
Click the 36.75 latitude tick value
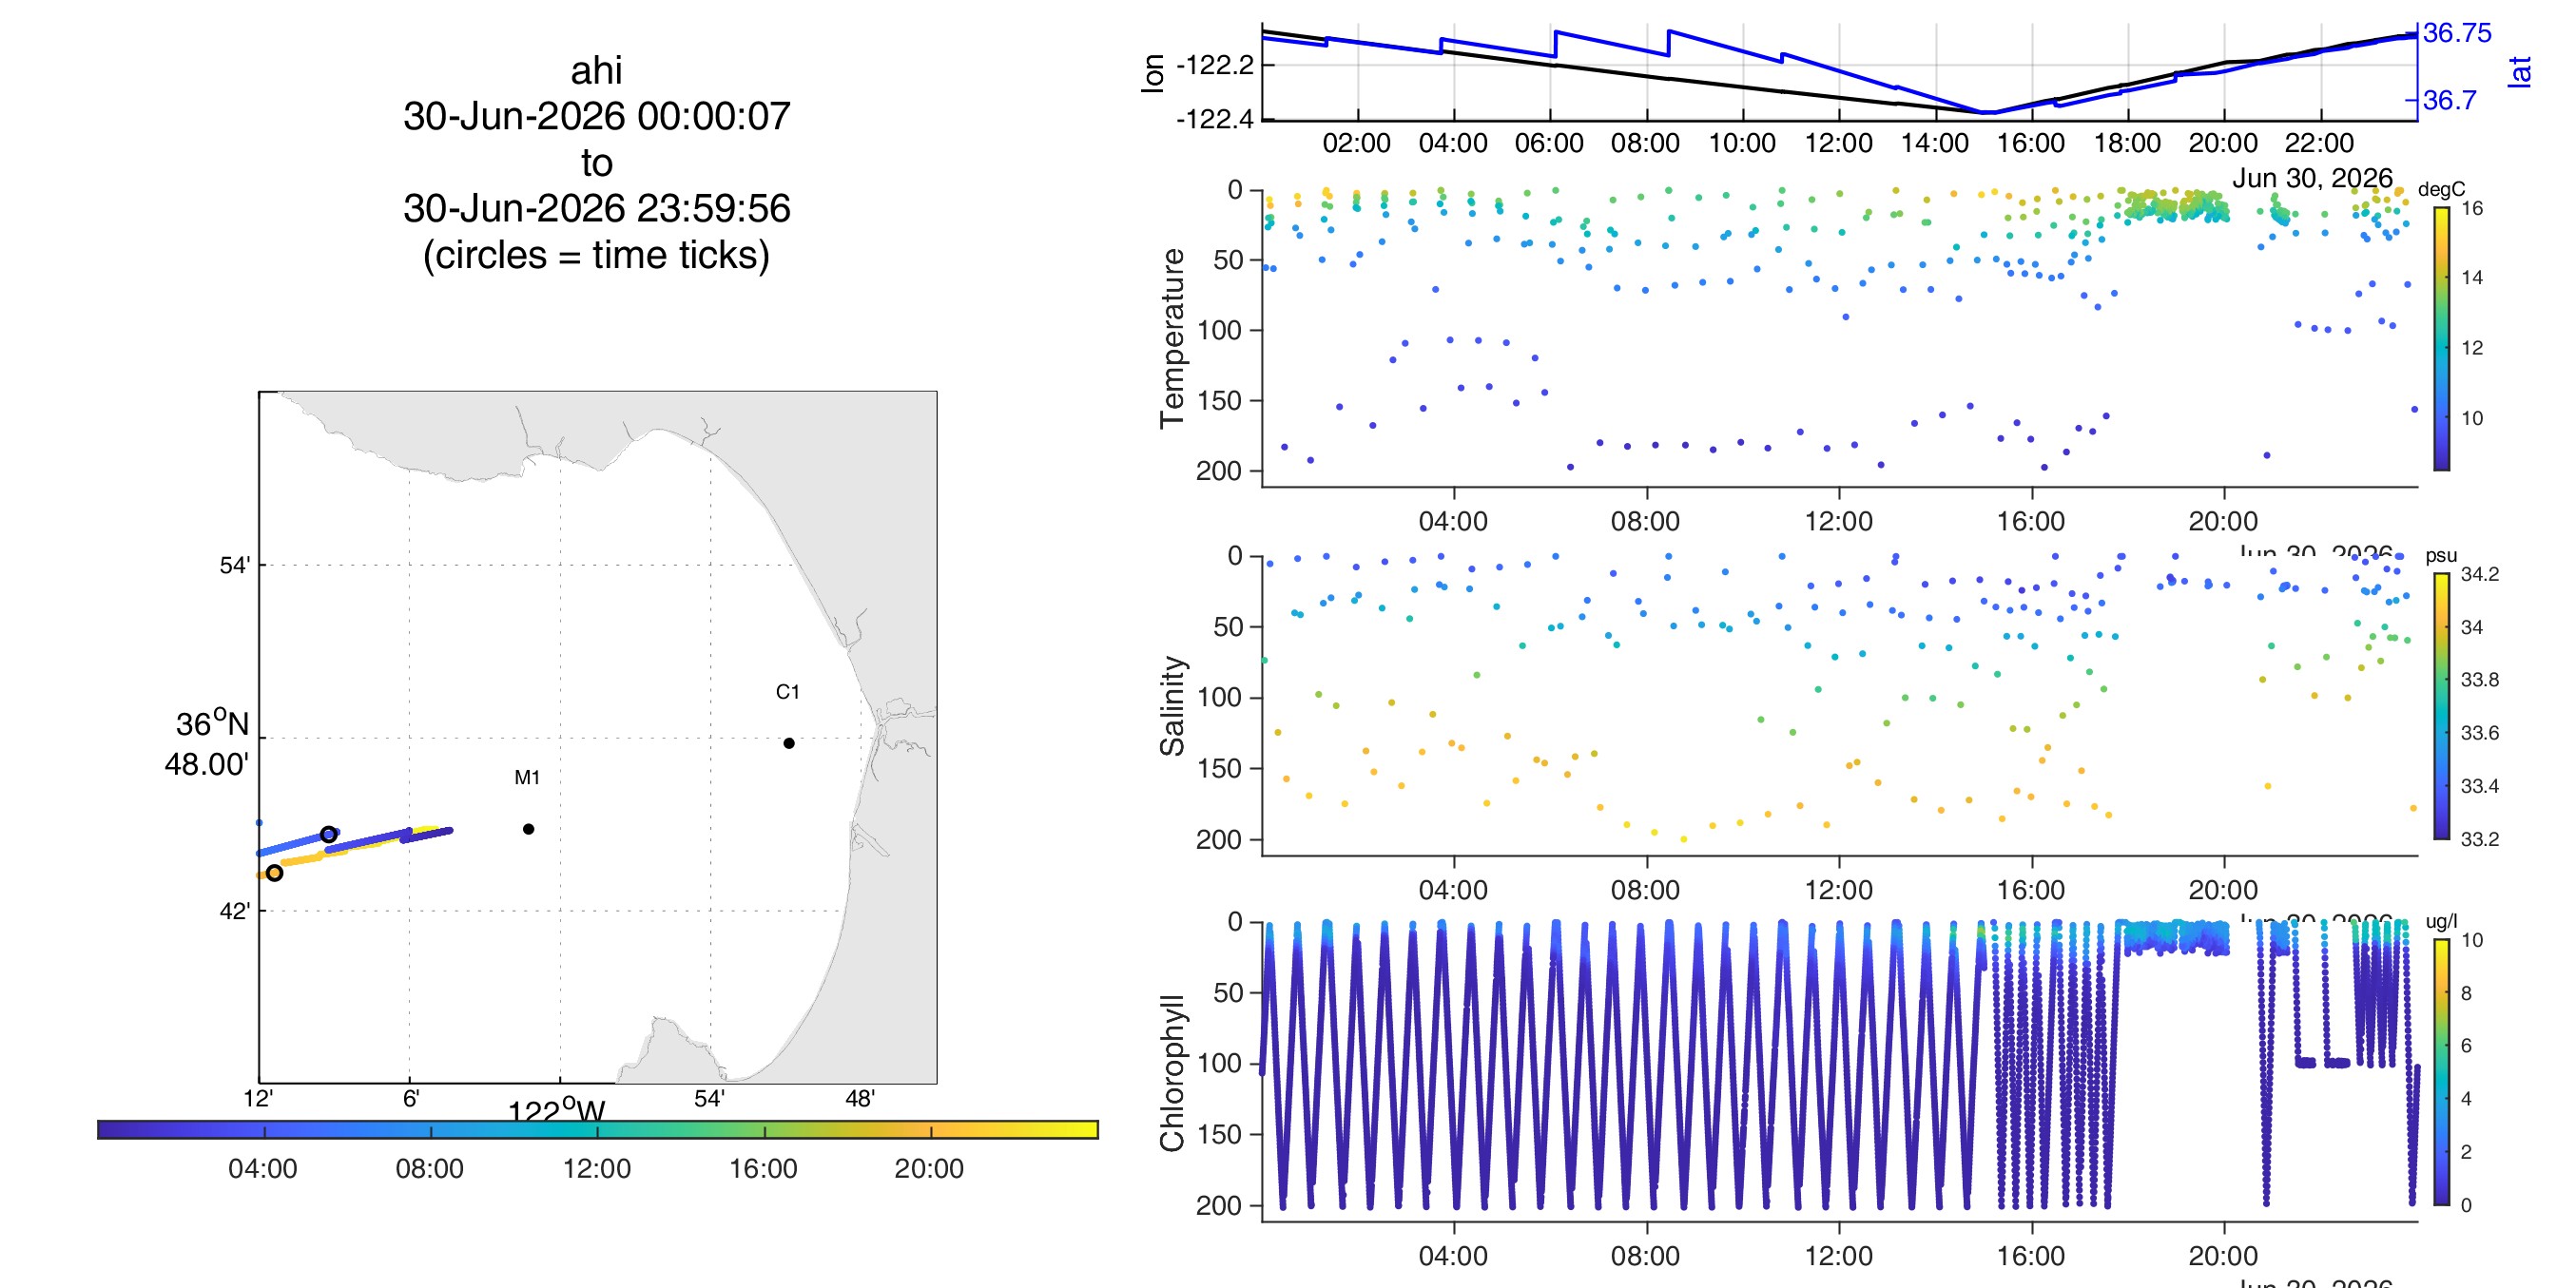(2457, 33)
